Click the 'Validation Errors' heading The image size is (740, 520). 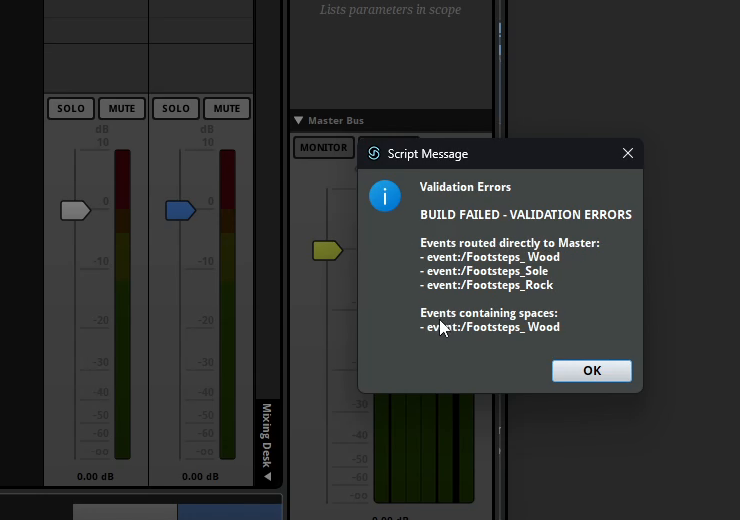click(x=465, y=187)
